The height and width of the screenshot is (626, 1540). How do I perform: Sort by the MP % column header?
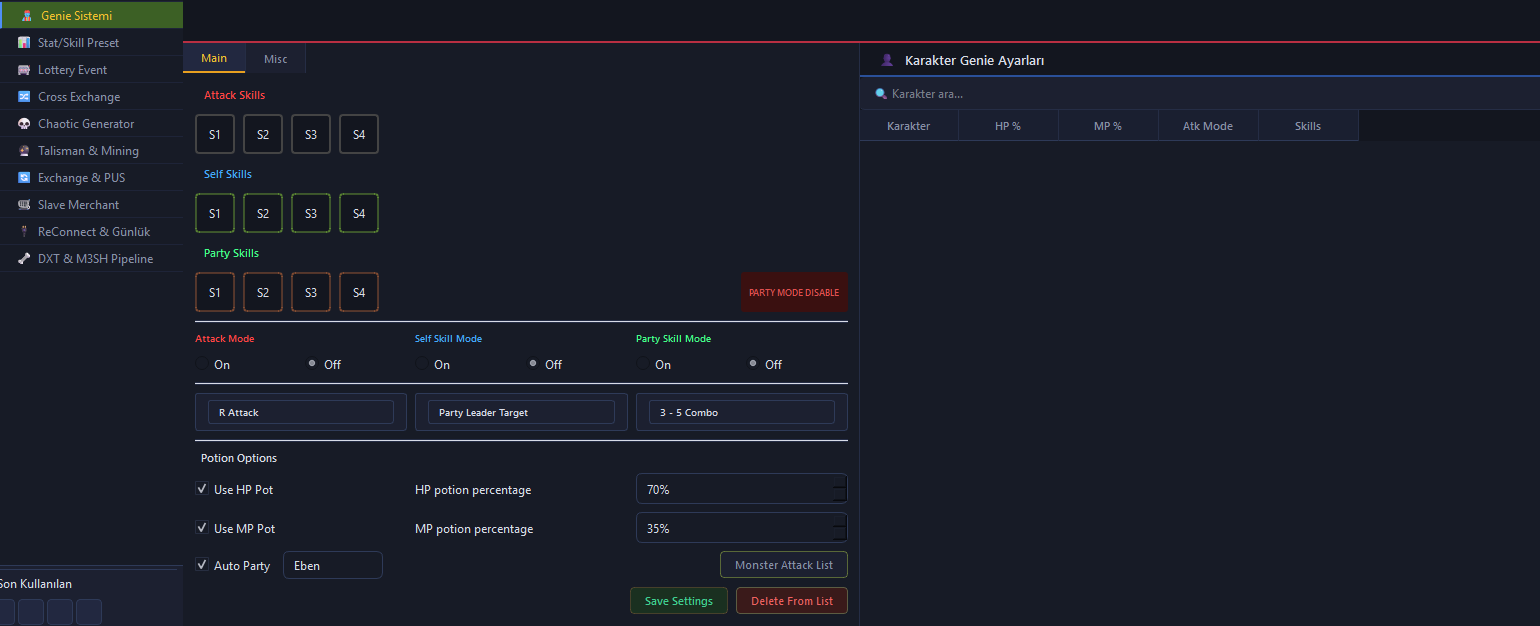pyautogui.click(x=1108, y=126)
